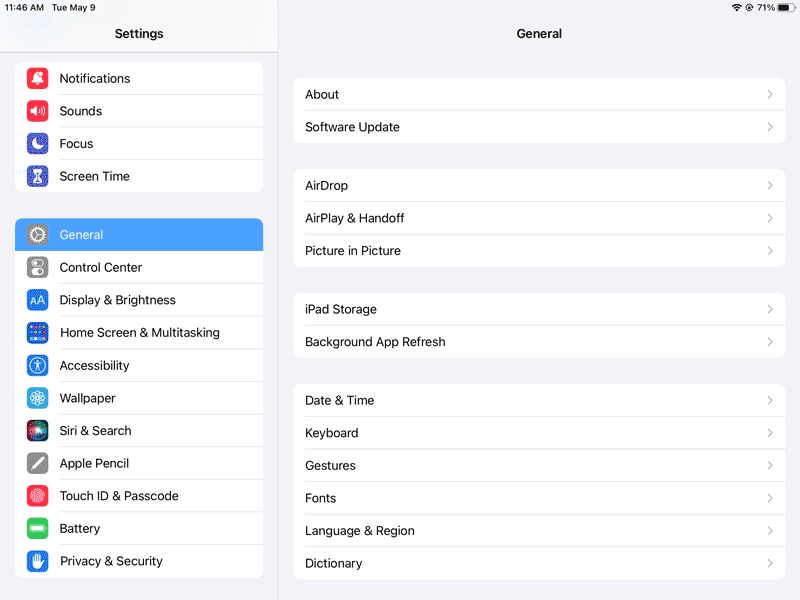Tap the Siri & Search icon
The width and height of the screenshot is (800, 600).
tap(37, 431)
